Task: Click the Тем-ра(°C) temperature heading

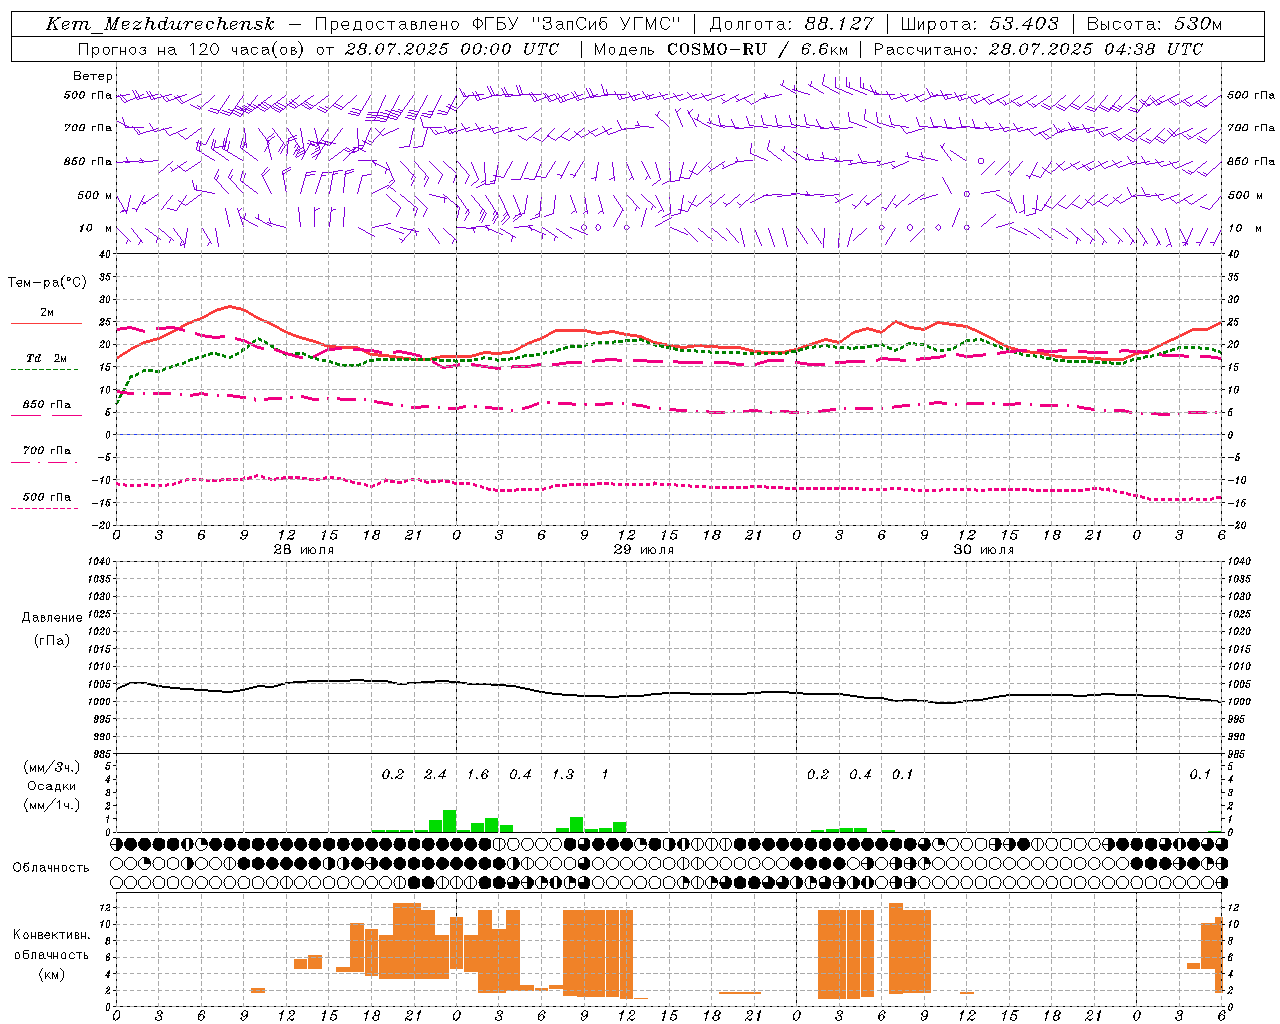Action: click(x=47, y=283)
